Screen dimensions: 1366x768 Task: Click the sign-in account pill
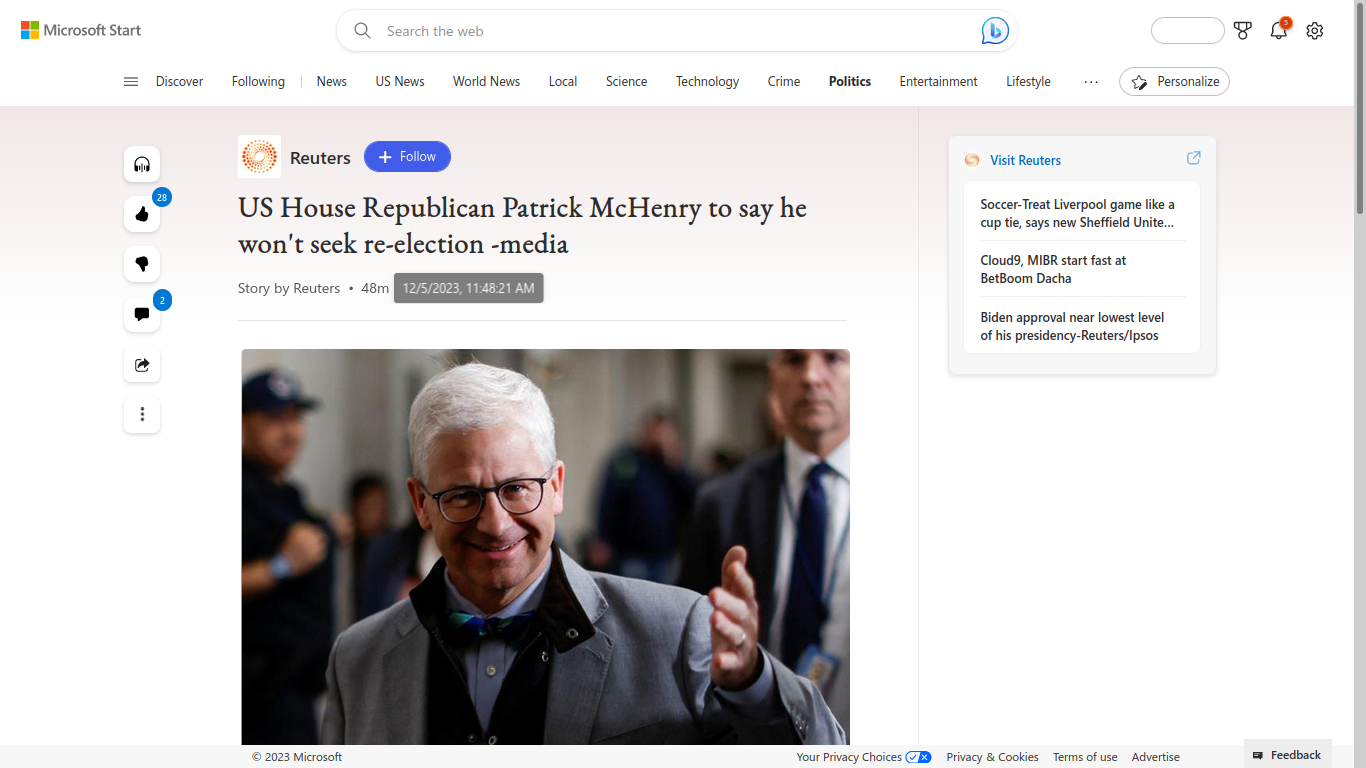(x=1188, y=31)
